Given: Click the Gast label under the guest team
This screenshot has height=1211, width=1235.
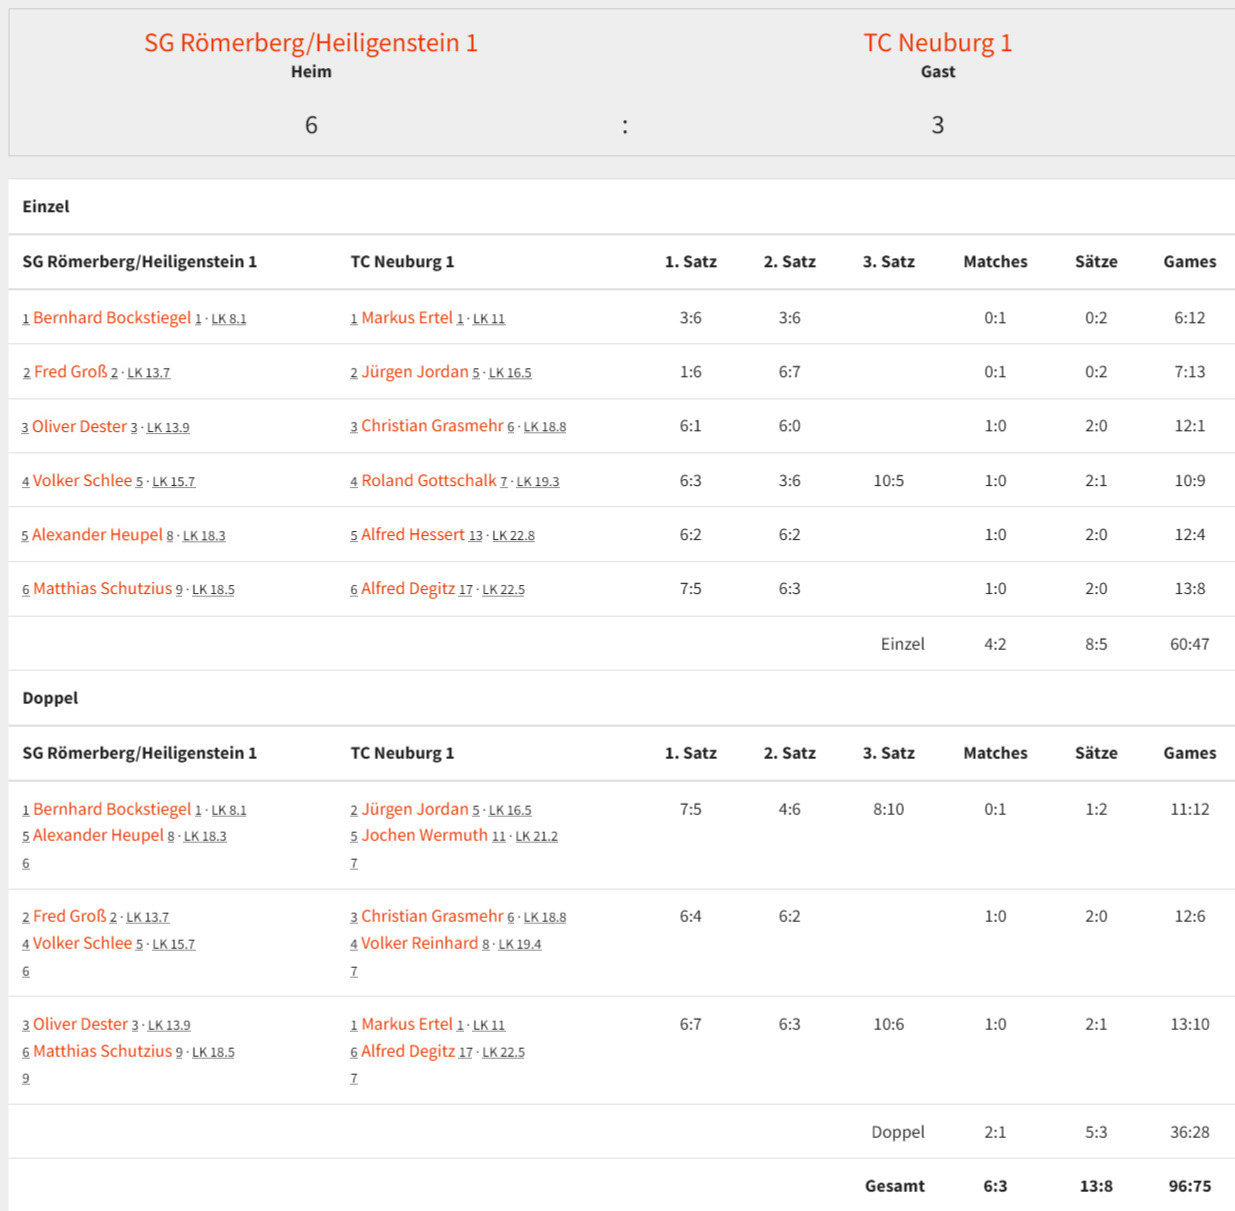Looking at the screenshot, I should coord(938,72).
